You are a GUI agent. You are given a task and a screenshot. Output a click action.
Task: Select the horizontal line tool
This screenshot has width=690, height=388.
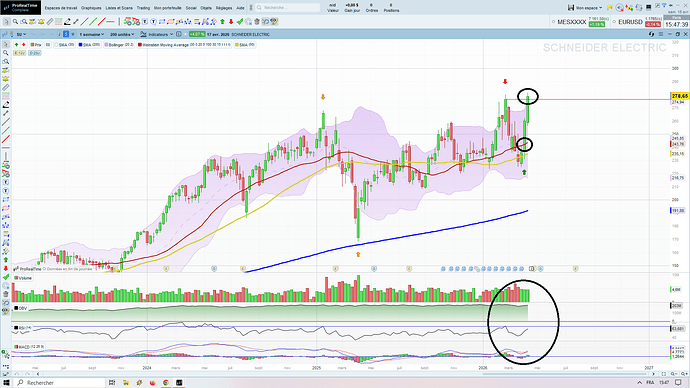click(110, 22)
